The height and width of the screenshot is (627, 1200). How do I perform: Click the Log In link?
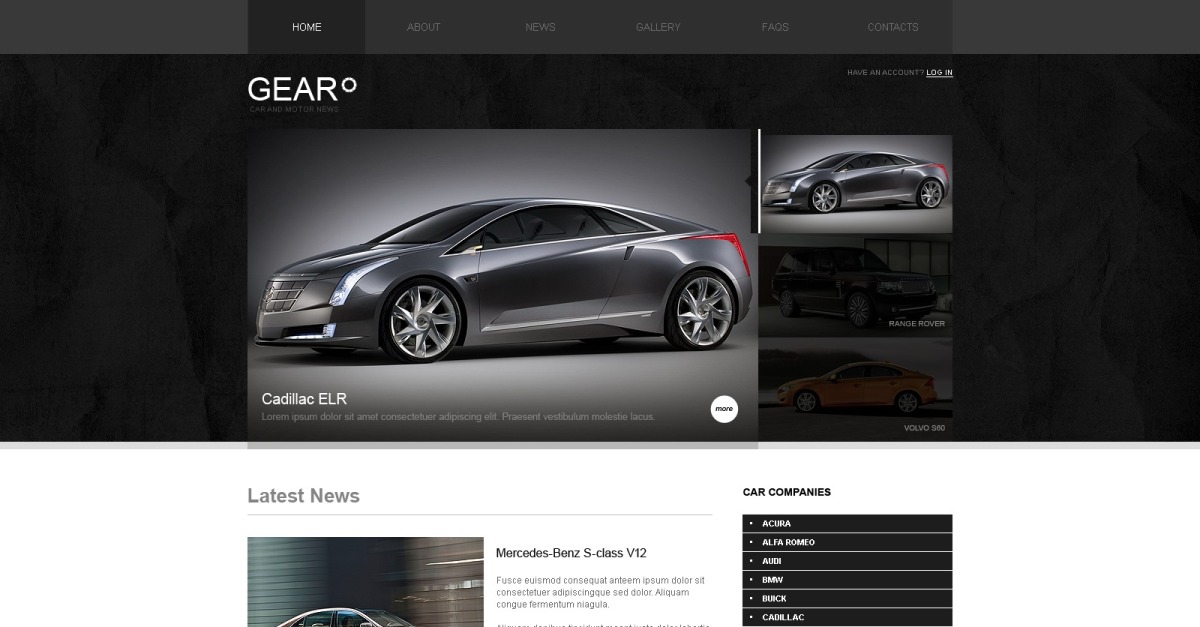pos(939,72)
